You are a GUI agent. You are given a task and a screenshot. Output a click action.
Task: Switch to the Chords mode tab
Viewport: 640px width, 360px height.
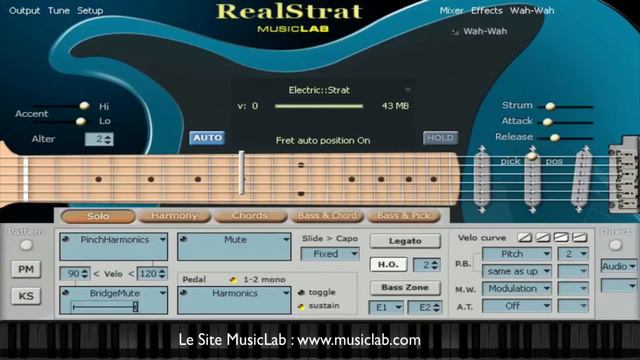250,216
